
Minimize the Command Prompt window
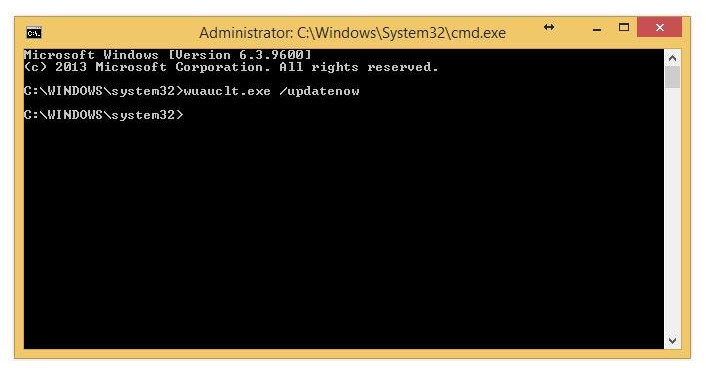point(597,30)
